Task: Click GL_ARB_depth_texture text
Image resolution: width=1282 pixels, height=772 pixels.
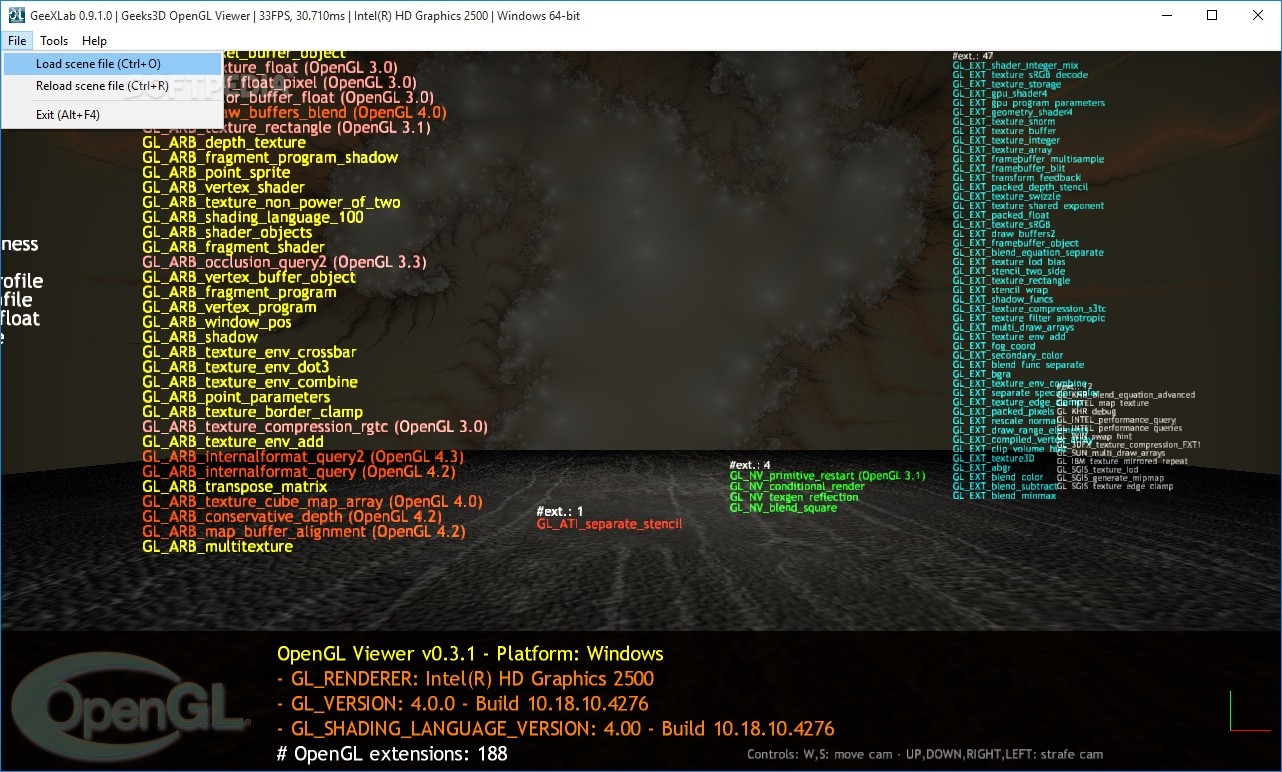Action: pos(224,143)
